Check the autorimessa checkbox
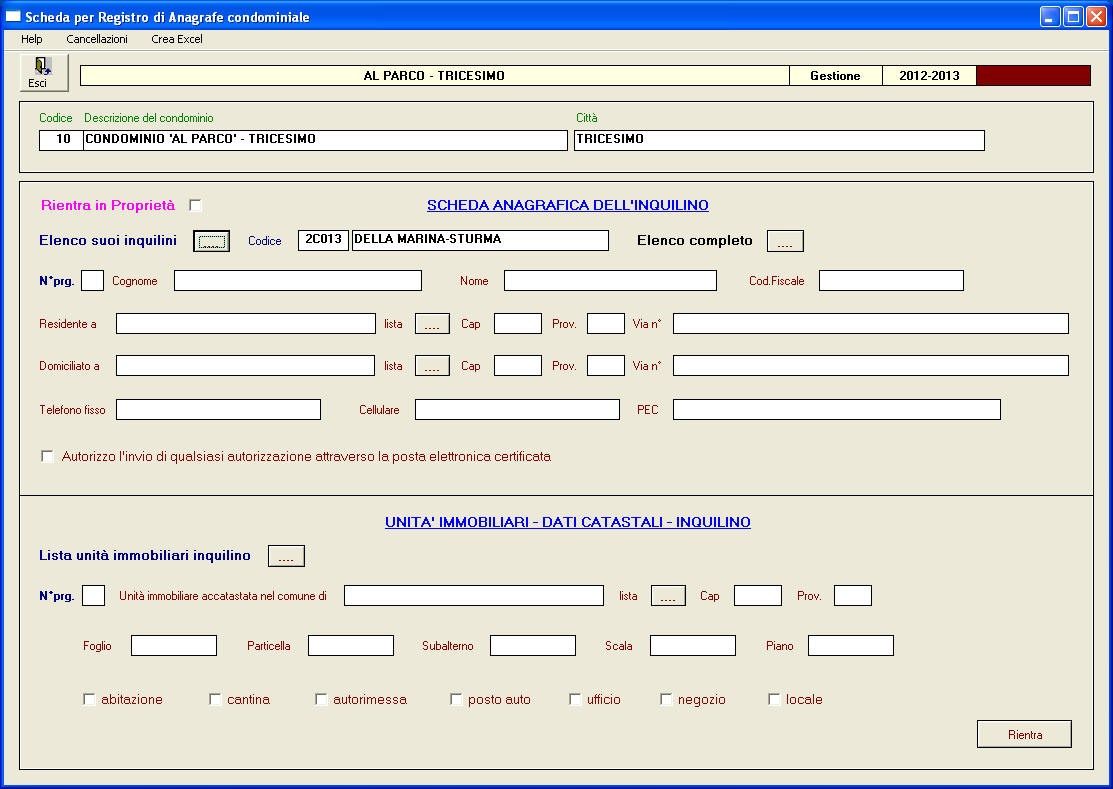Screen dimensions: 1113x789 pos(321,700)
